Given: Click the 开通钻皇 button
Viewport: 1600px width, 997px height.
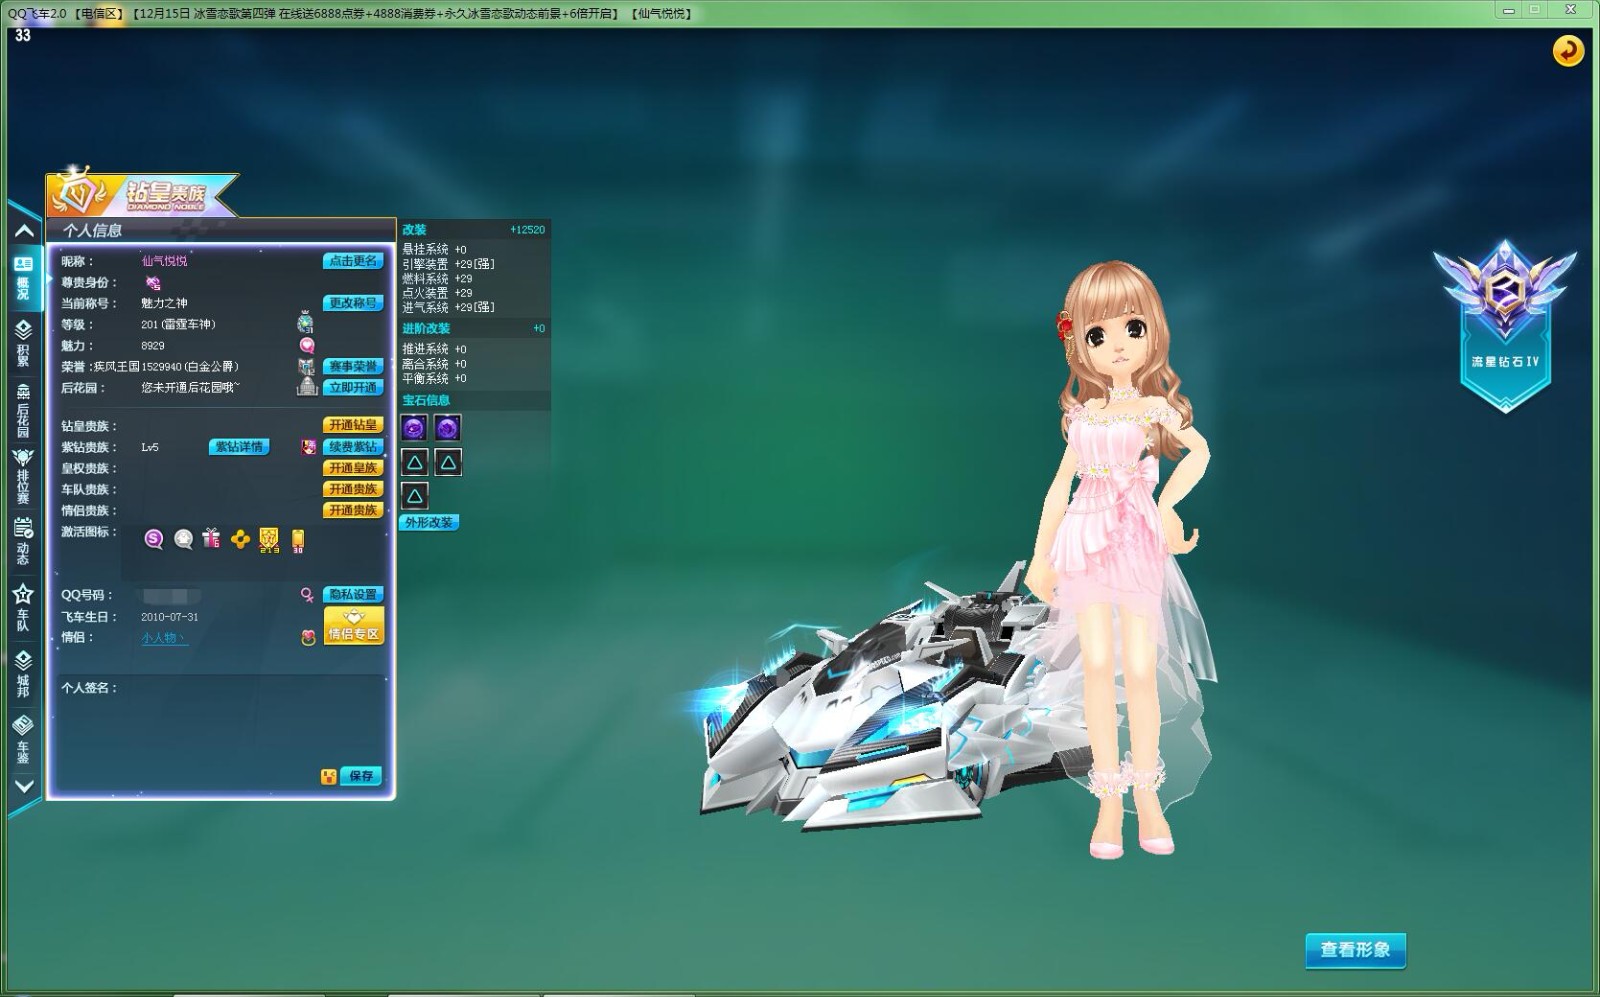Looking at the screenshot, I should [x=353, y=425].
